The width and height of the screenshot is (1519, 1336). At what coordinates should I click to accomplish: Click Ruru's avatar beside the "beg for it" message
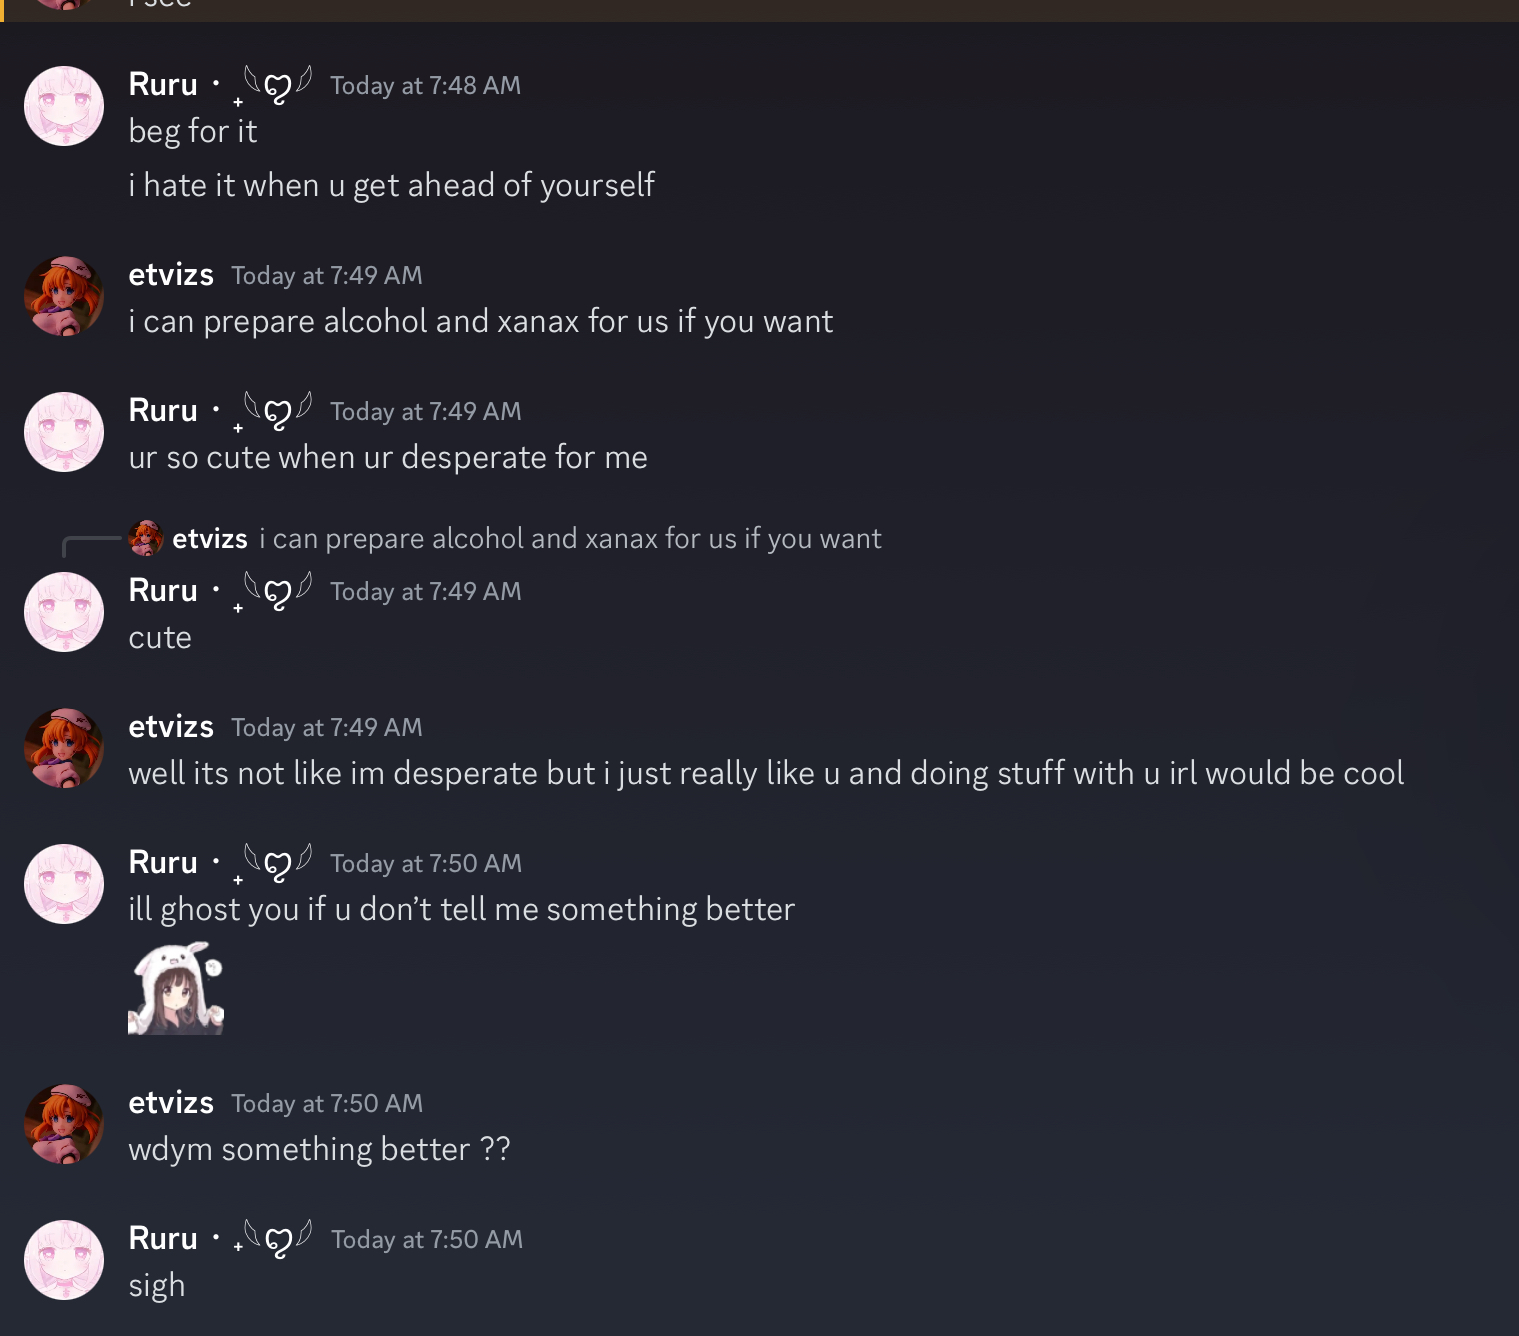coord(64,106)
